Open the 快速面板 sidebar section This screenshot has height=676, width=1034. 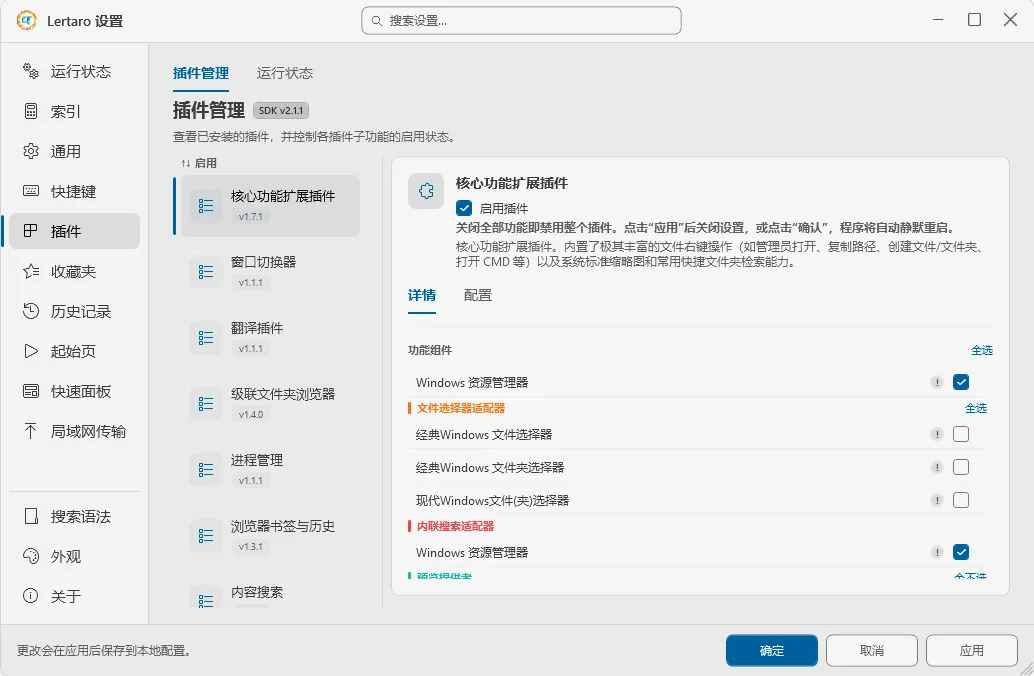click(x=75, y=391)
